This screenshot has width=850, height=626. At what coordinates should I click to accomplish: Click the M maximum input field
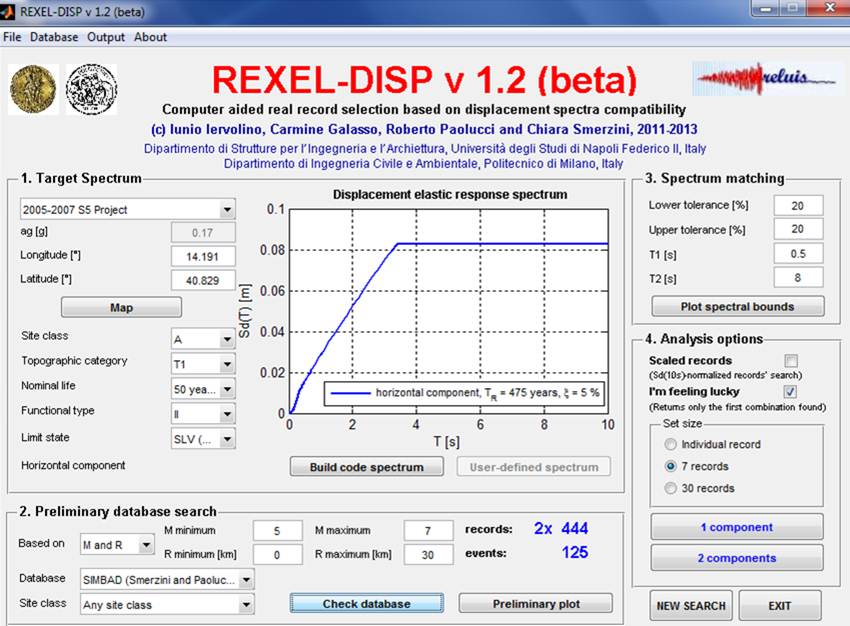click(x=428, y=531)
